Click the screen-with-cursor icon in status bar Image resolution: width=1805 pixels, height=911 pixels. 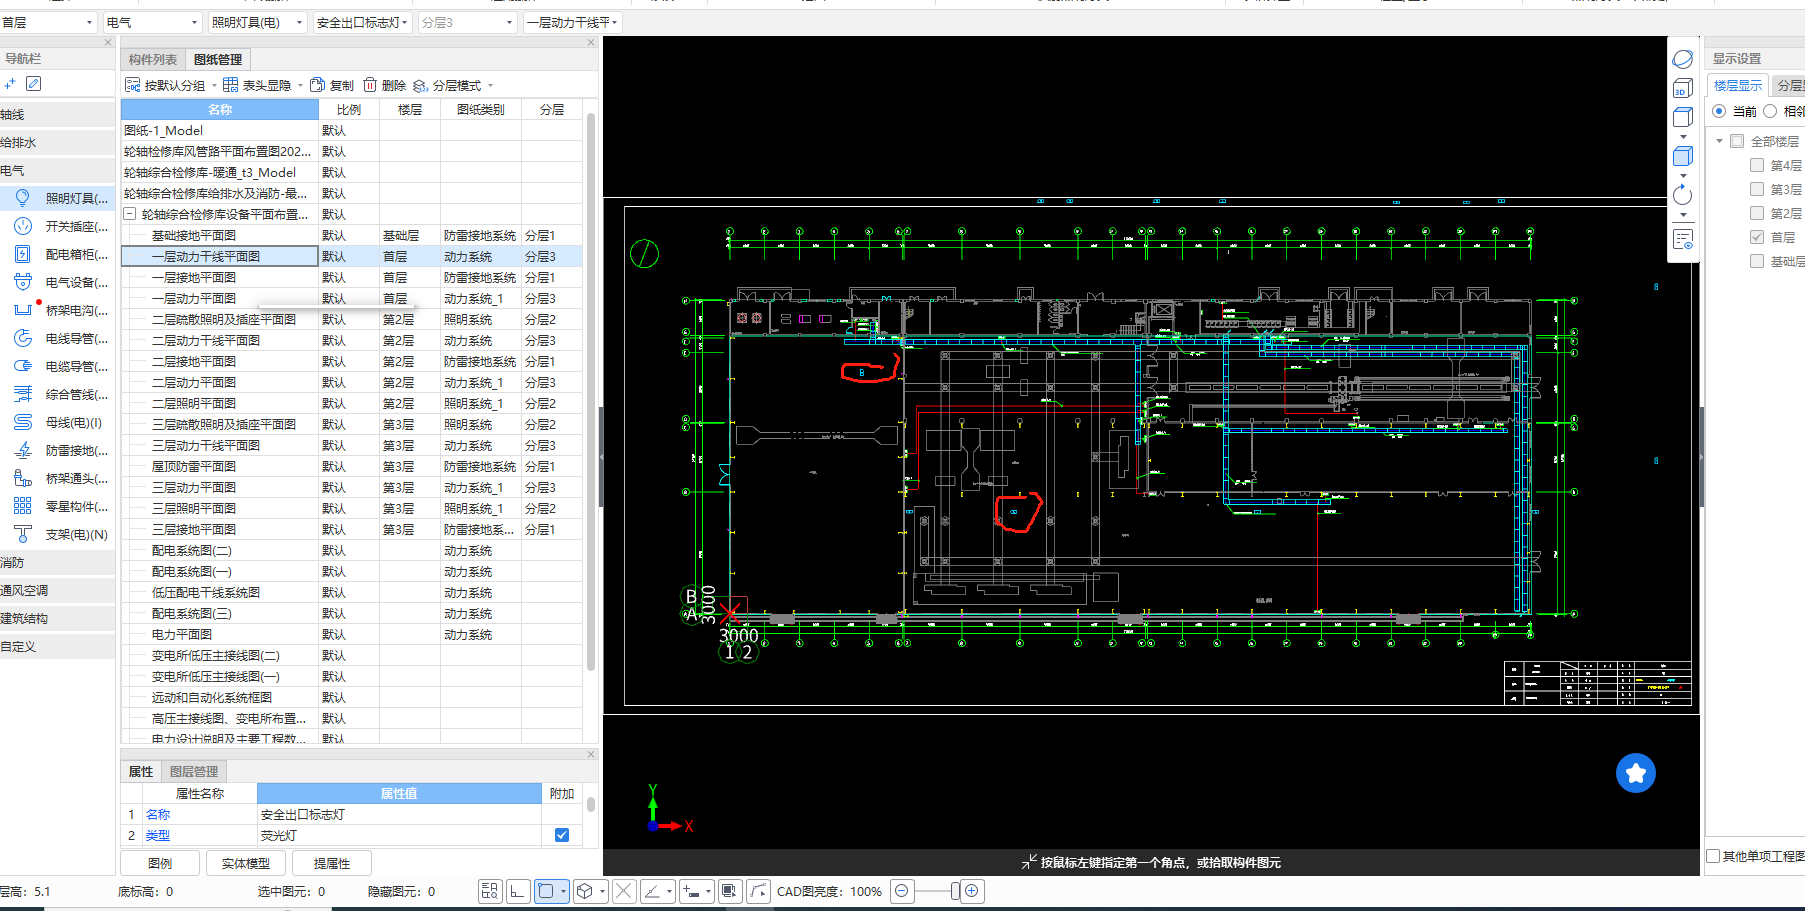point(730,891)
